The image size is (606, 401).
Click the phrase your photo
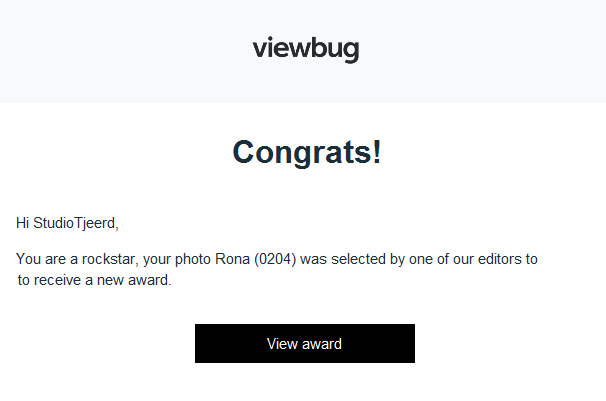177,259
